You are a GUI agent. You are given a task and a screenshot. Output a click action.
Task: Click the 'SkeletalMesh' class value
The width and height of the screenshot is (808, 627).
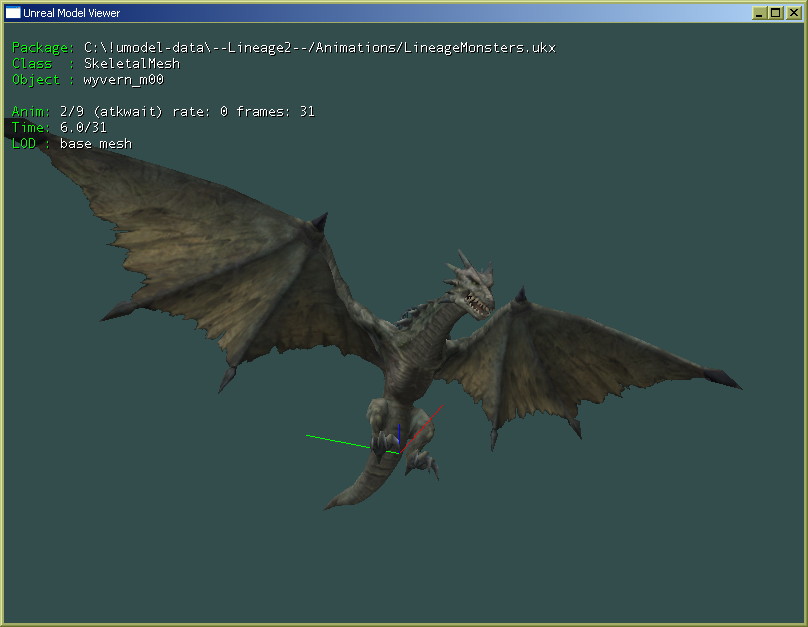pos(132,63)
